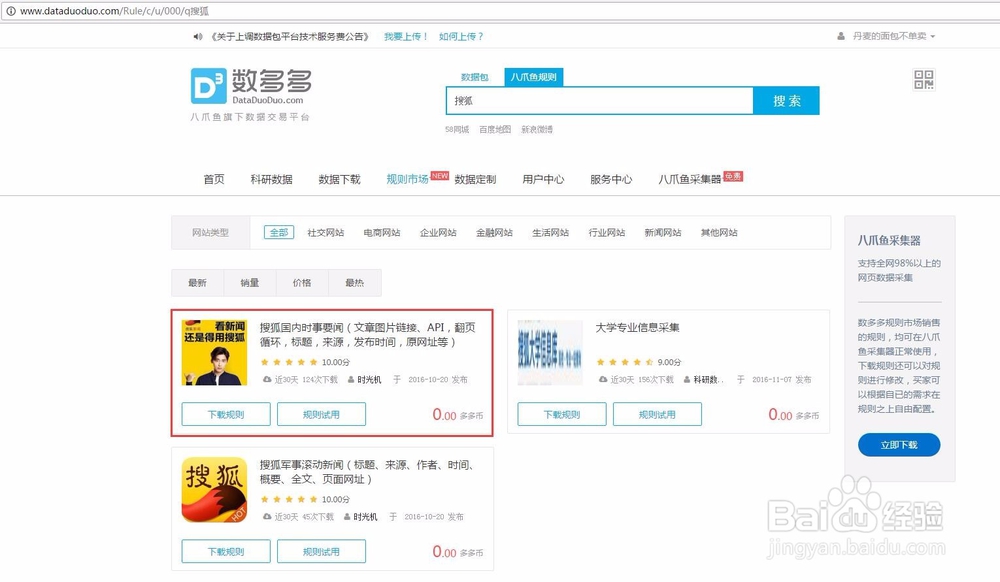Click 规则试用 for 搜狐国内时事要闻
This screenshot has width=1000, height=582.
[x=321, y=414]
